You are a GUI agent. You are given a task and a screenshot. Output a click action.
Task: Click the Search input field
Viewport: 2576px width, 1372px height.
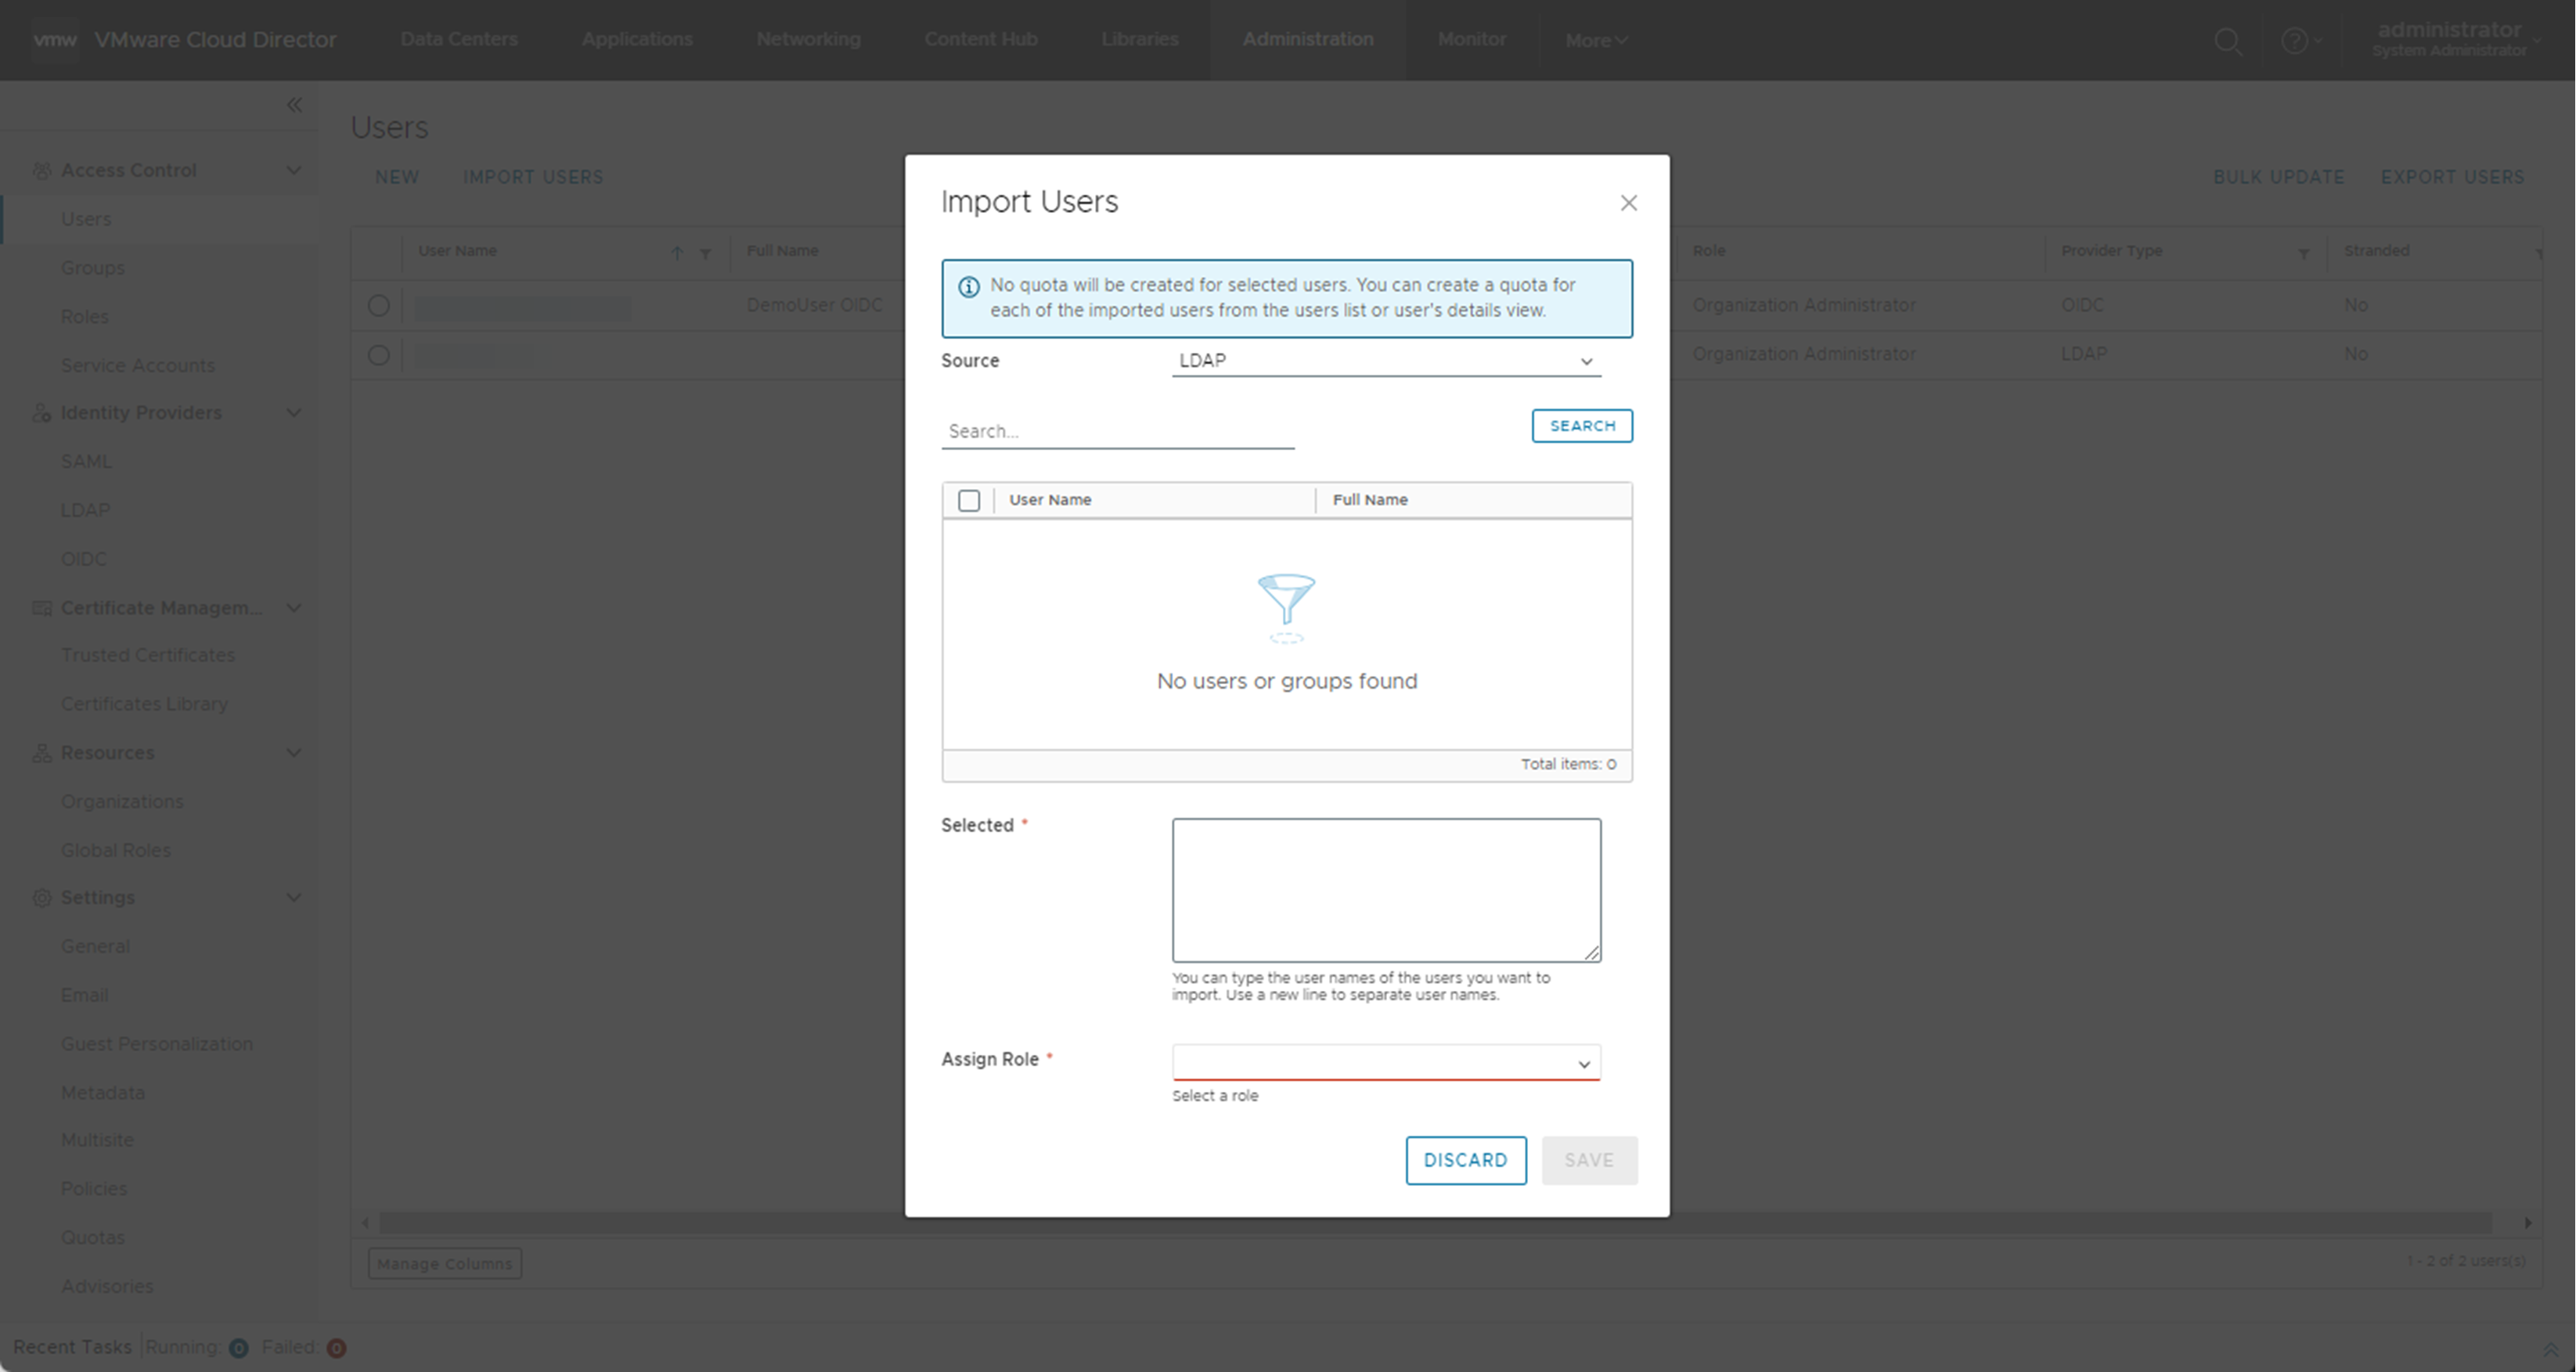[1118, 430]
